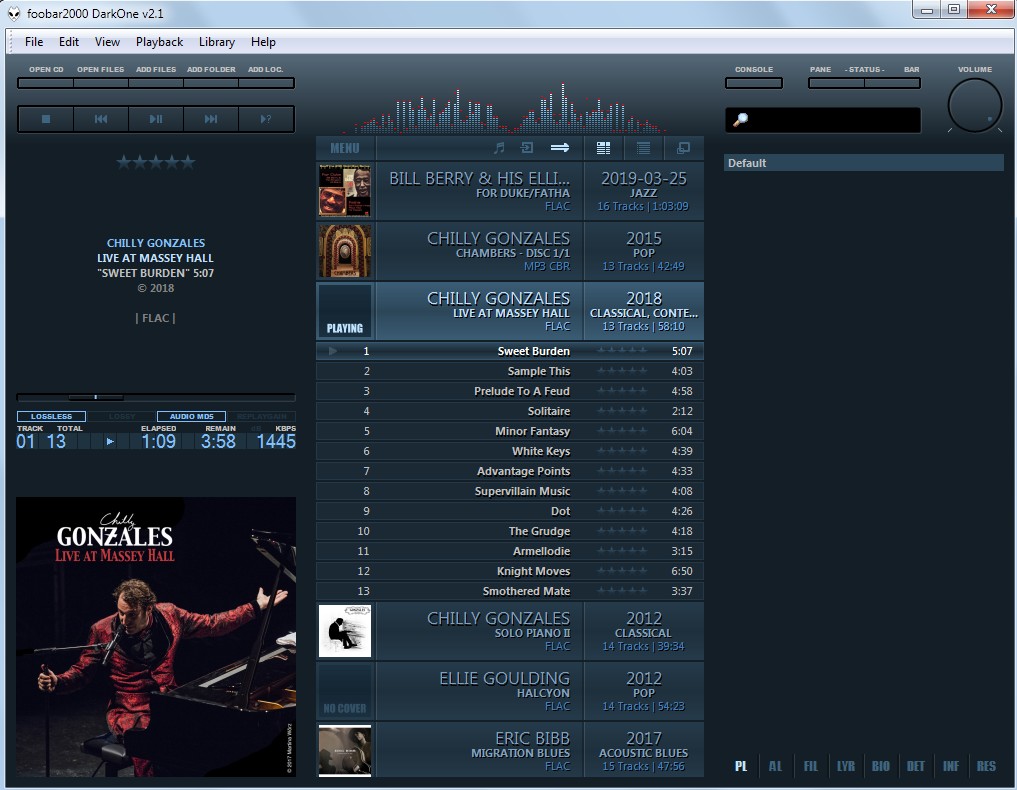1017x790 pixels.
Task: Switch to the LYR tab
Action: pos(845,766)
